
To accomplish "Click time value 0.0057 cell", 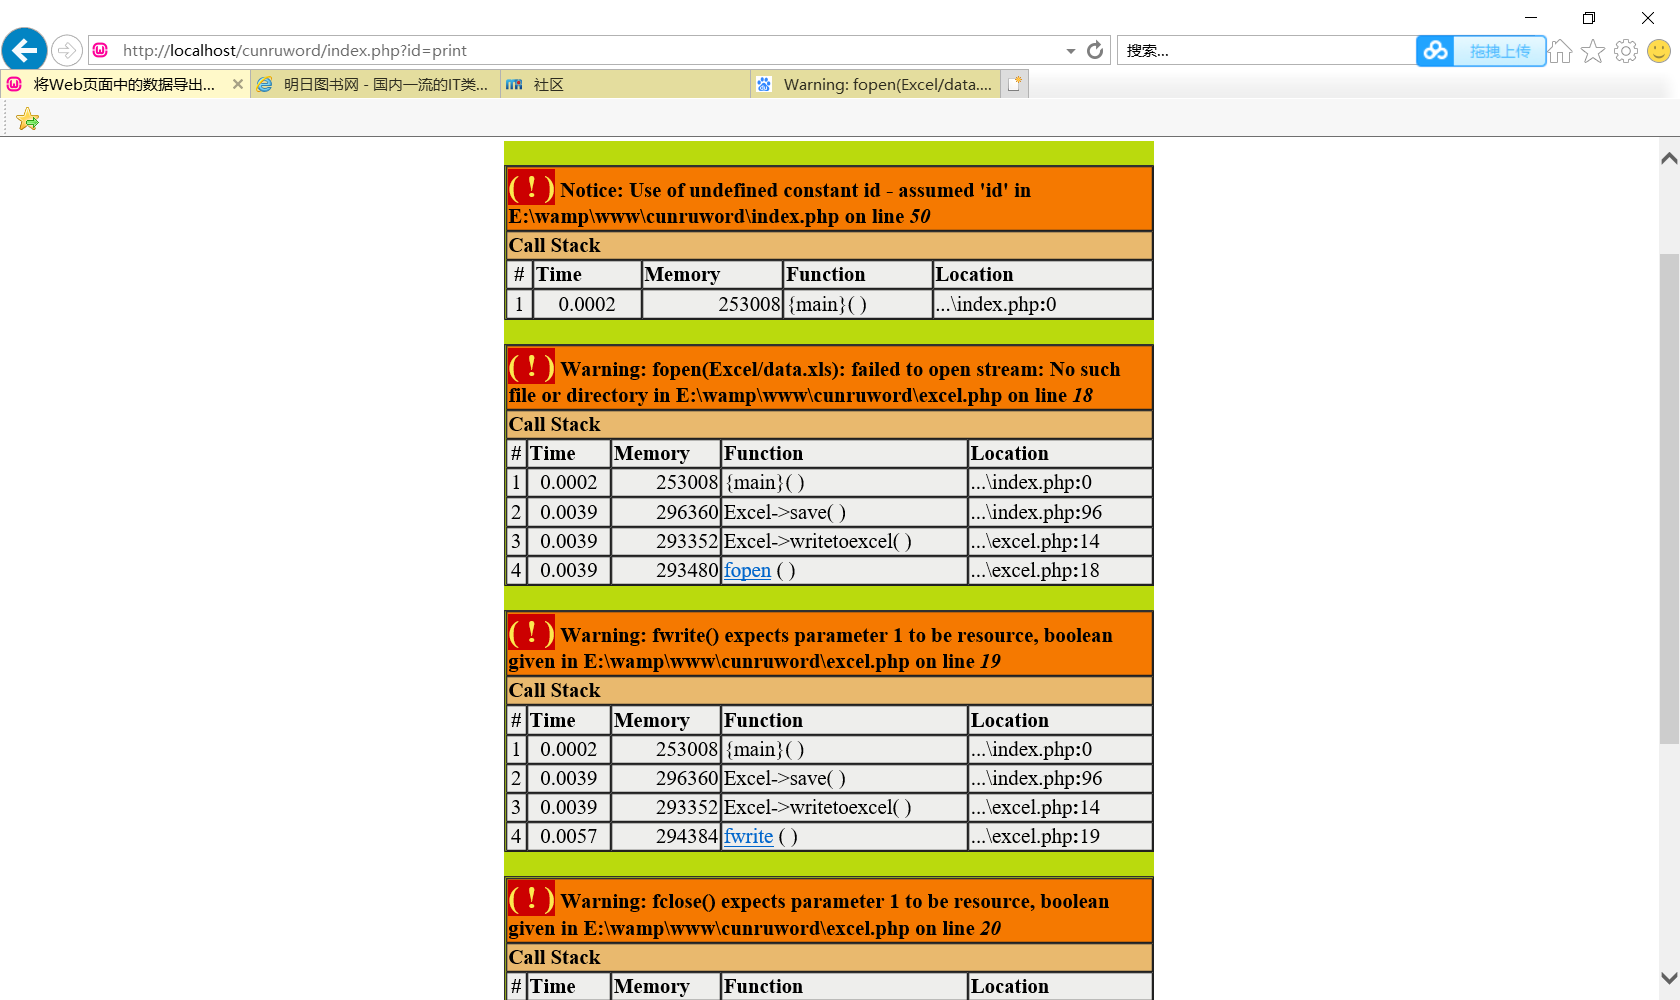I will point(568,836).
